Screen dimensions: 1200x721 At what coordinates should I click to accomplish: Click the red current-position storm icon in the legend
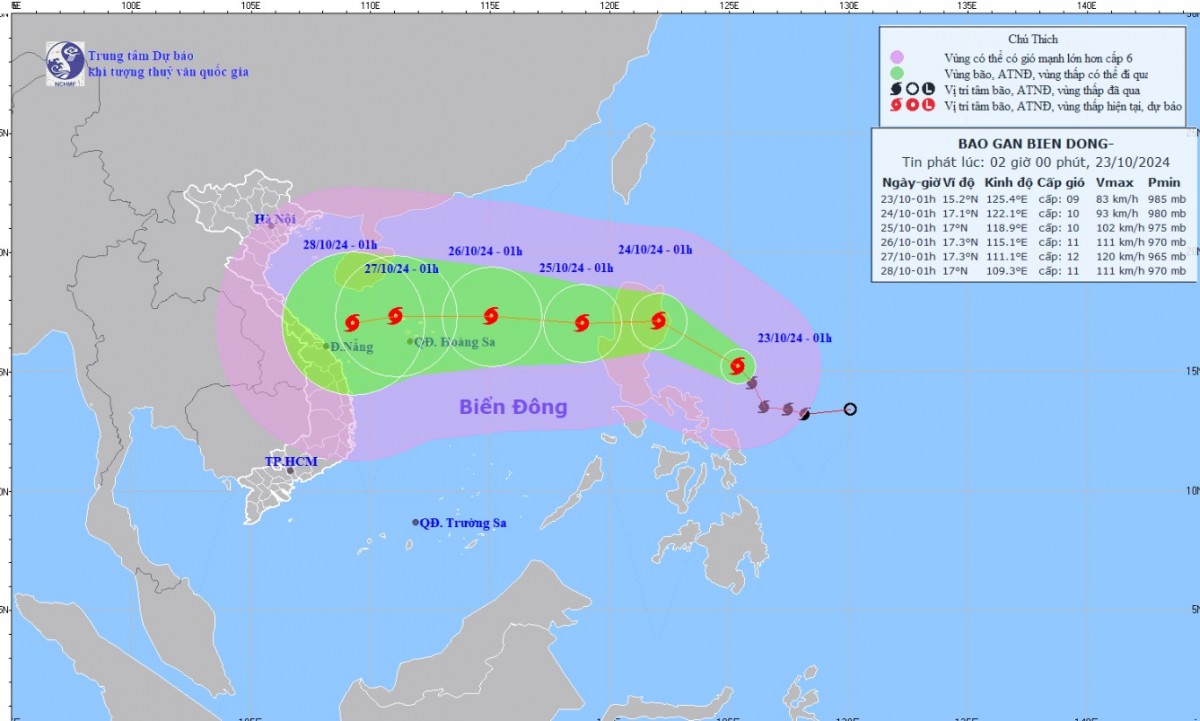tap(898, 106)
